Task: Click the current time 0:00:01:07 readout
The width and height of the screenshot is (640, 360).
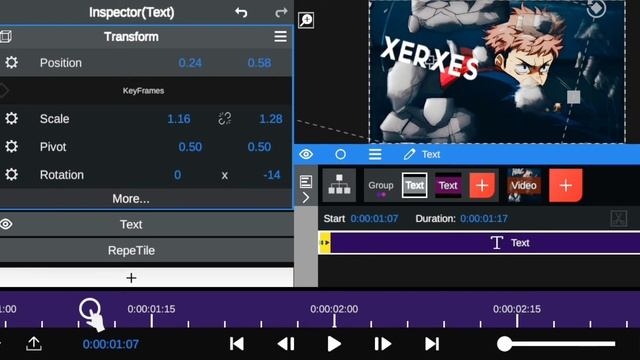Action: (x=111, y=344)
